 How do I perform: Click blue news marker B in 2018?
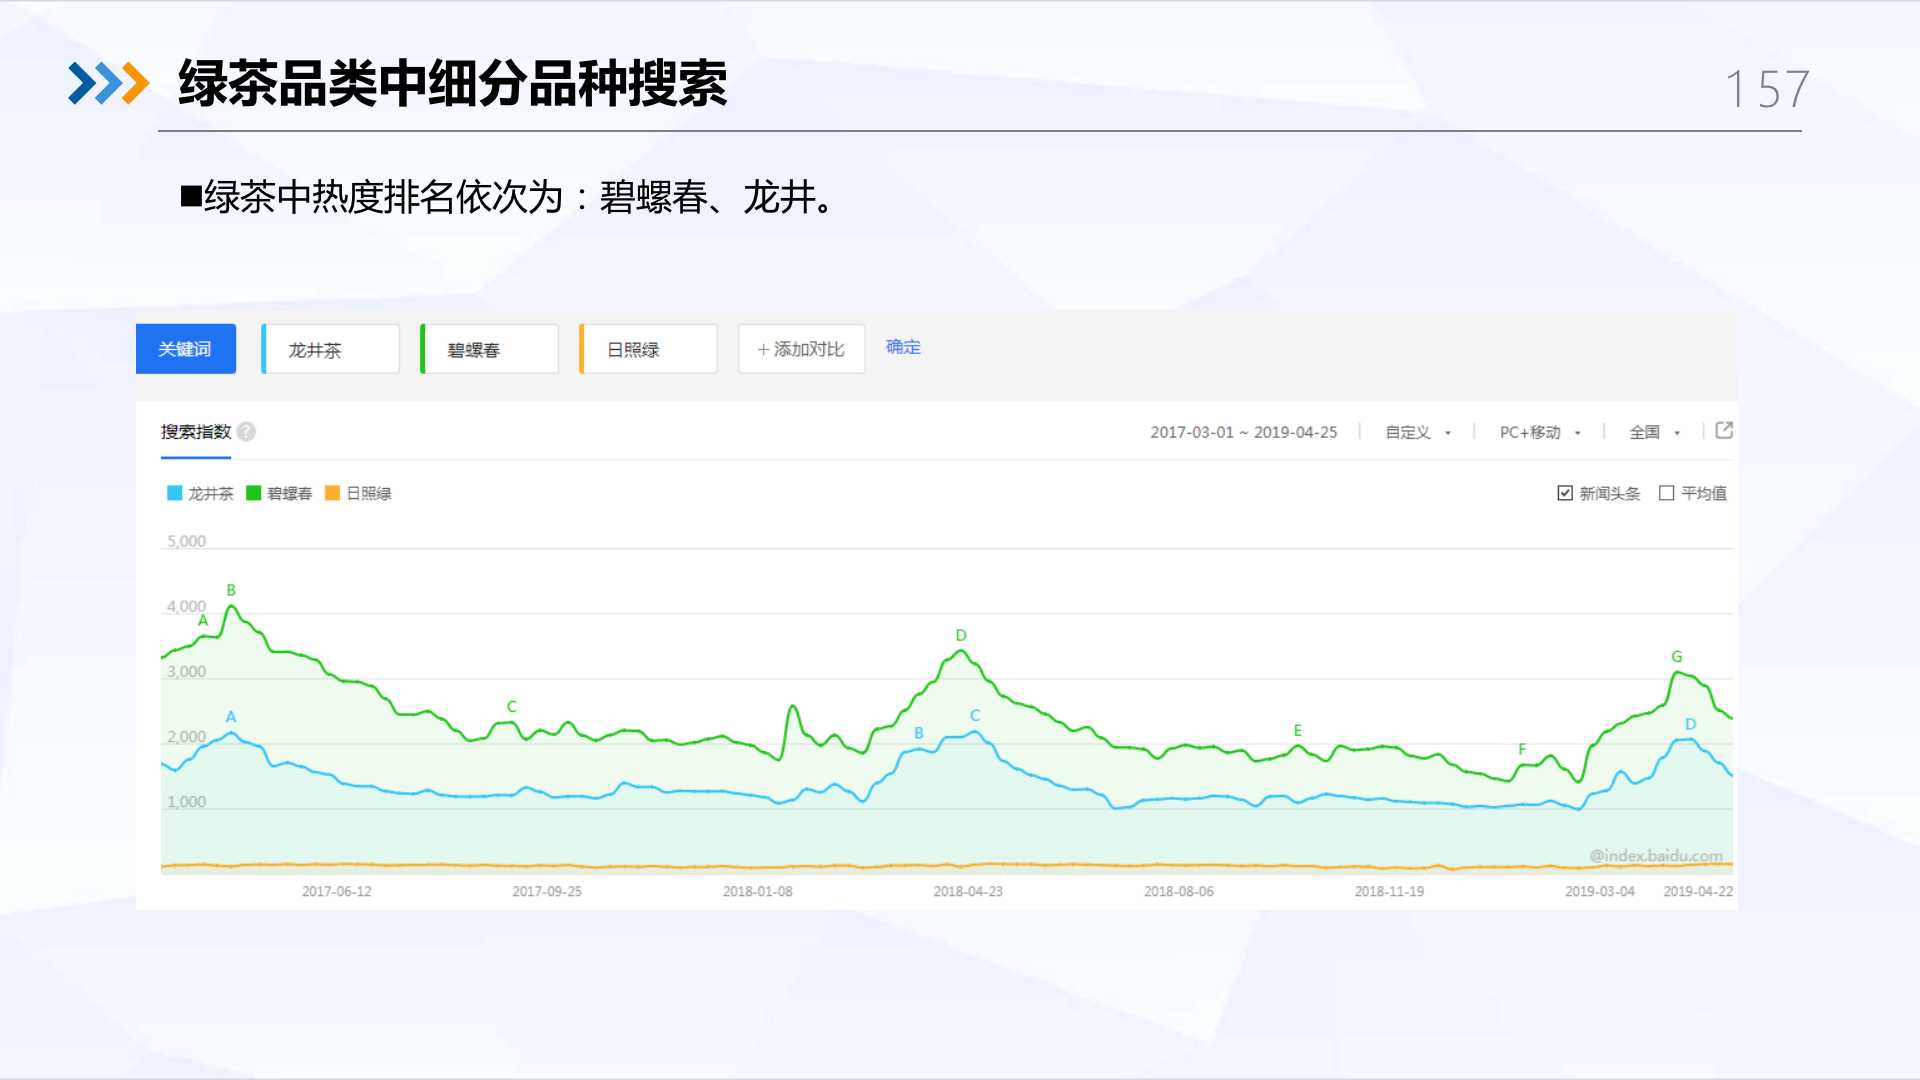point(919,733)
